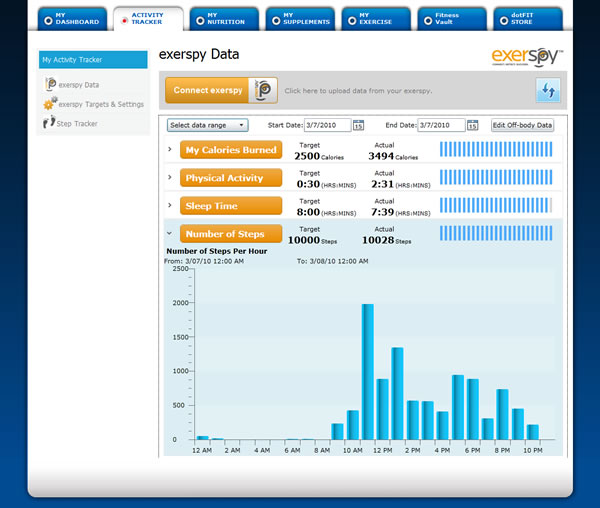Click the exerspy logo at top right
Screen dimensions: 600x508
pyautogui.click(x=527, y=56)
